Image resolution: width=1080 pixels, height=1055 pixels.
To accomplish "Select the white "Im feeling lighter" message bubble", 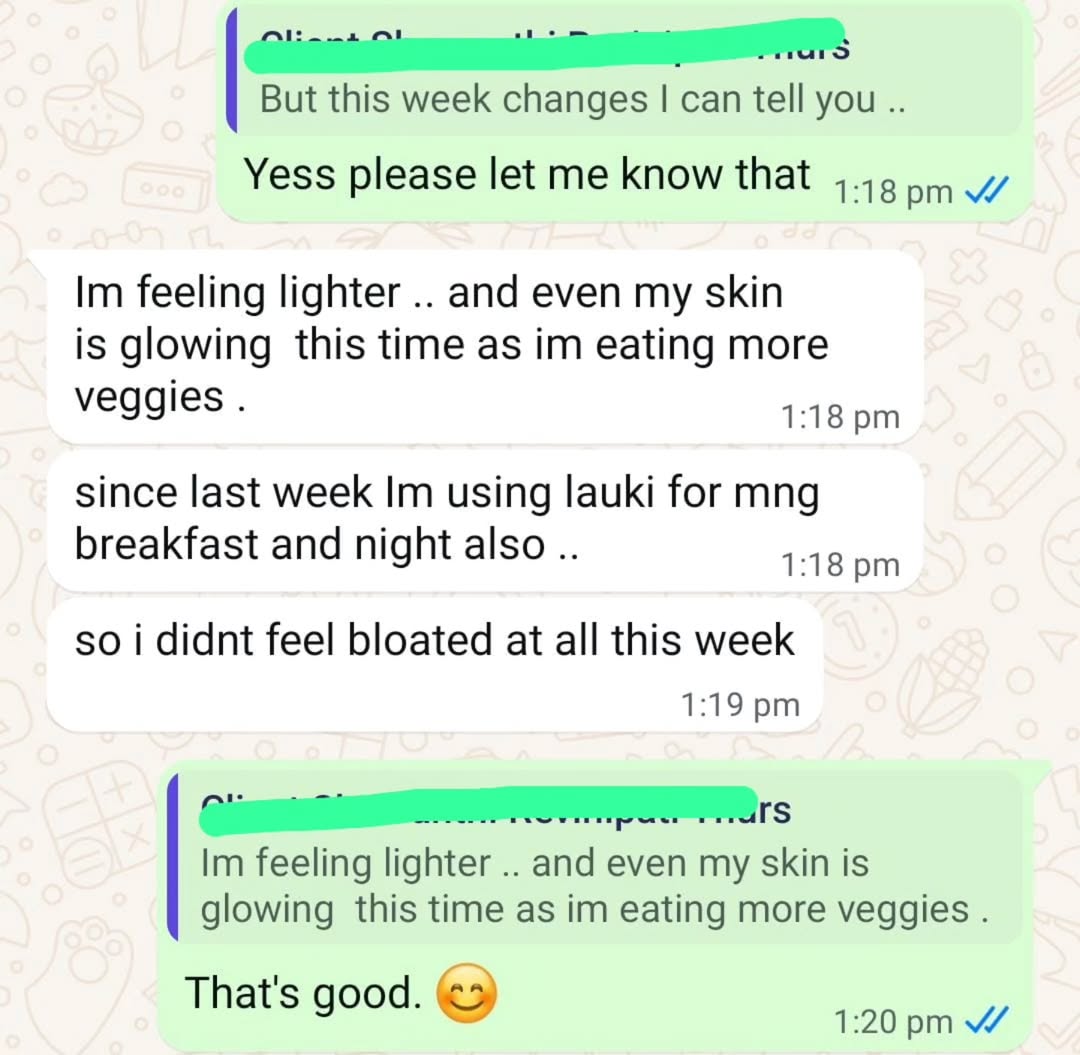I will [485, 346].
